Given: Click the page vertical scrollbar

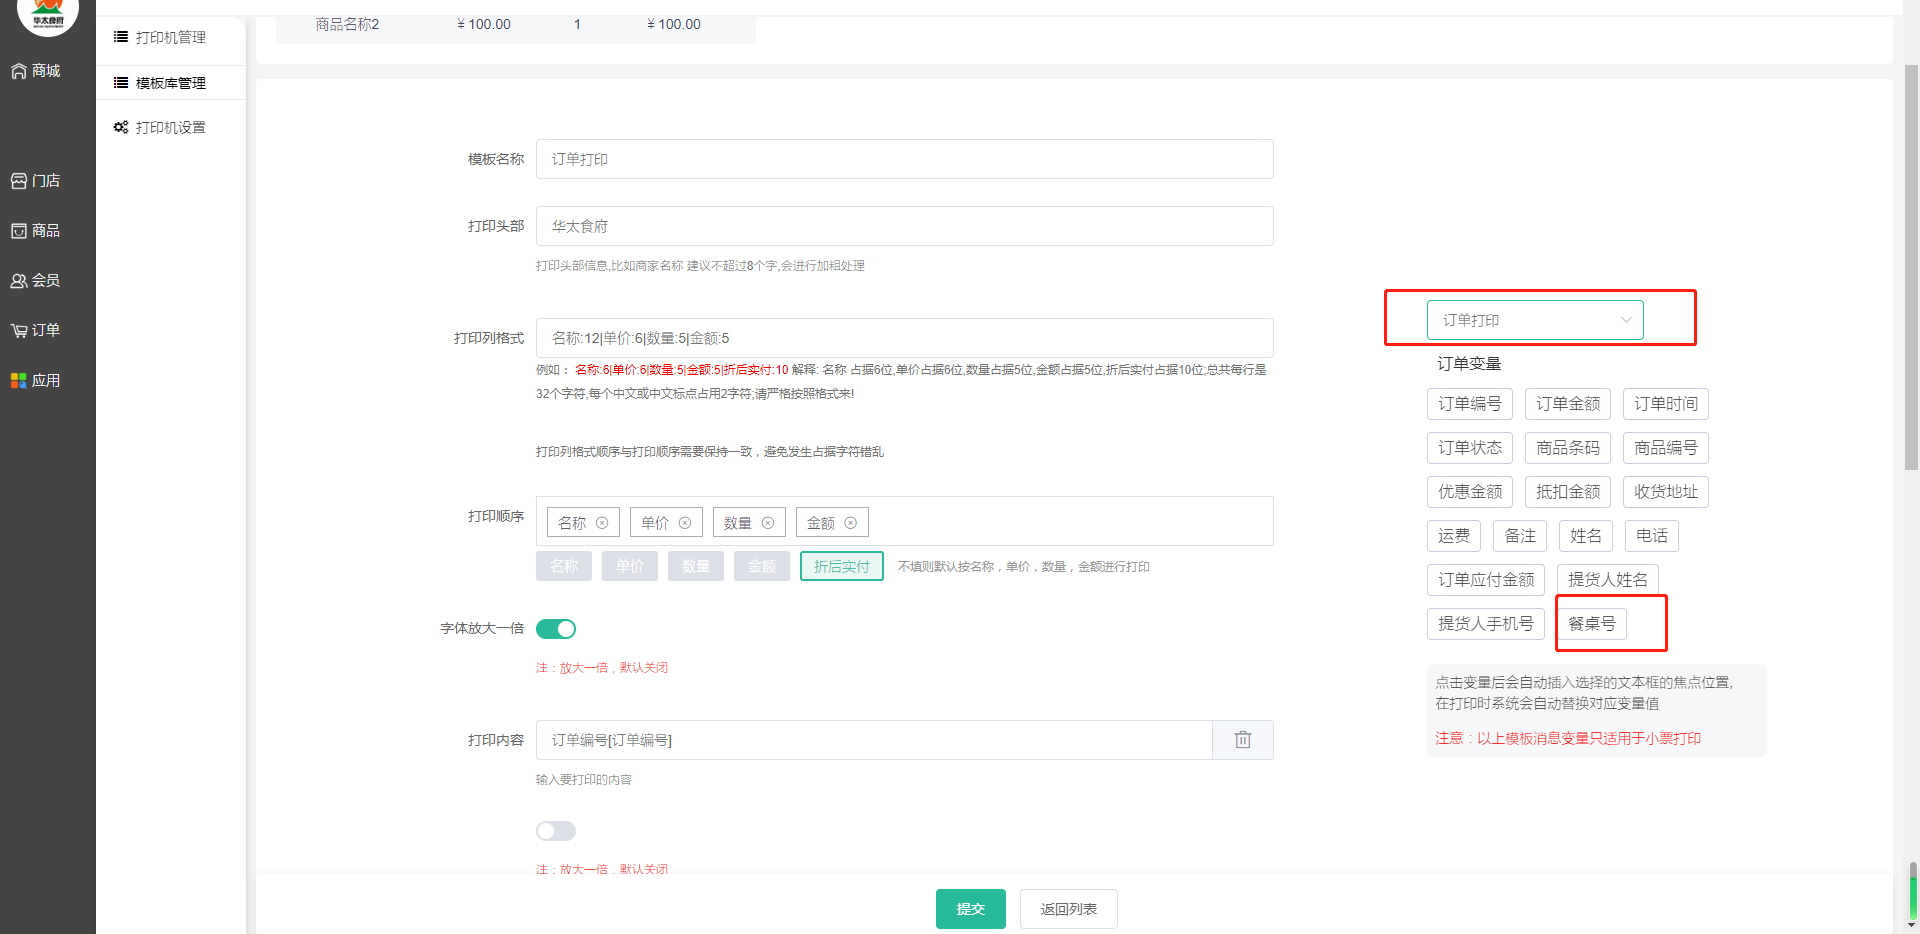Looking at the screenshot, I should [x=1911, y=300].
